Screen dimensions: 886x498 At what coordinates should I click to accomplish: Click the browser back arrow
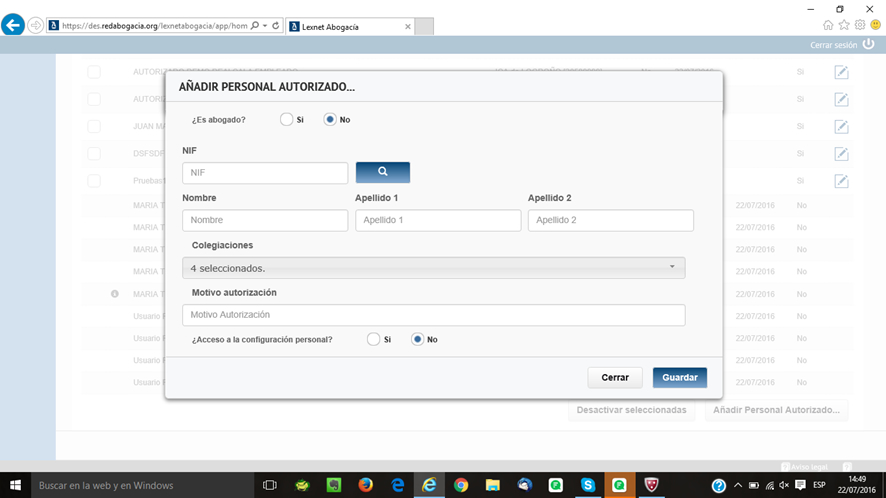point(13,25)
